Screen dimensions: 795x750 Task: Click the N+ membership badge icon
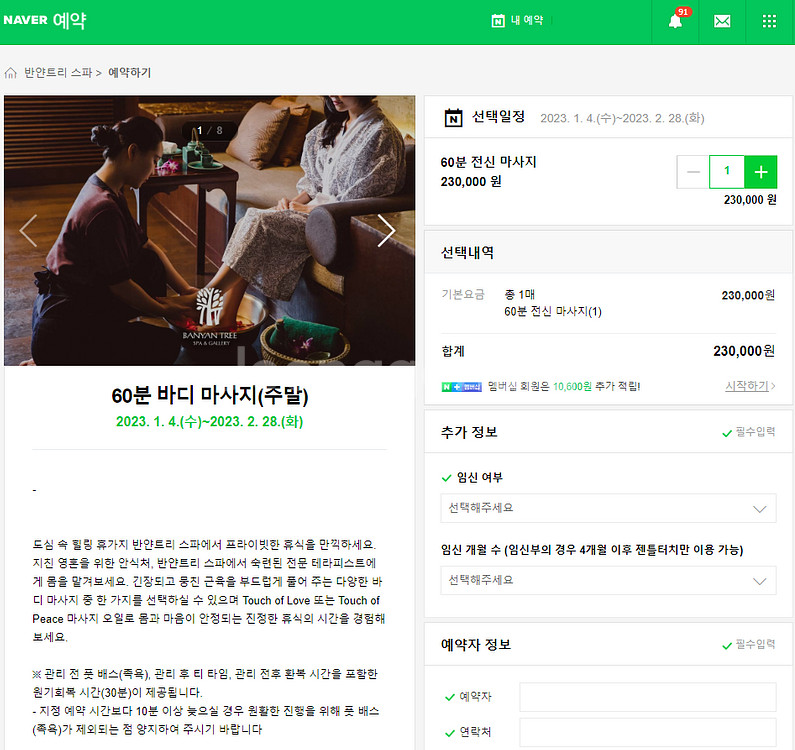(x=461, y=387)
